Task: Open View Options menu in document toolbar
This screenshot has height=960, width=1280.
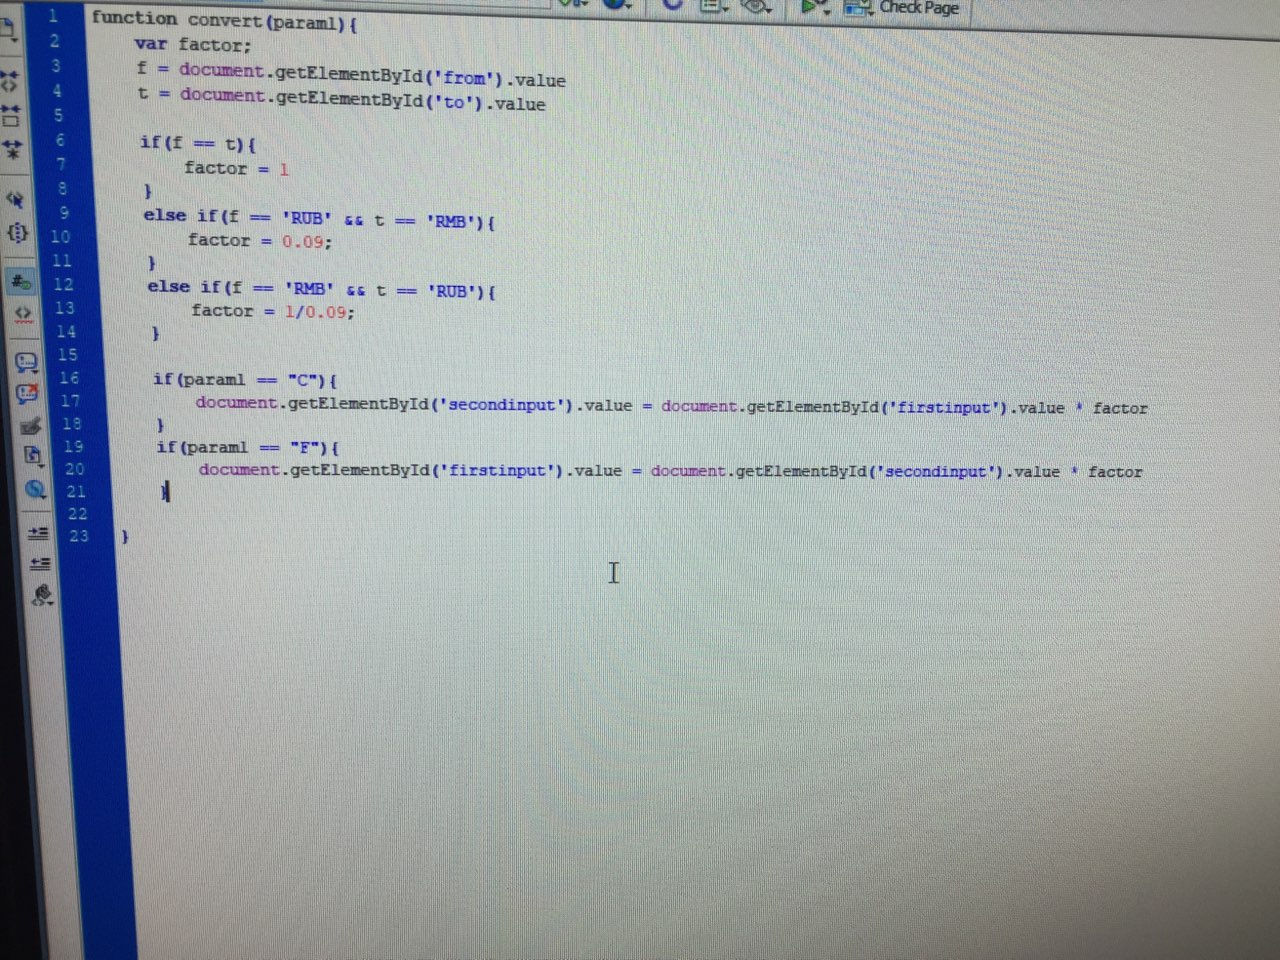Action: (713, 6)
